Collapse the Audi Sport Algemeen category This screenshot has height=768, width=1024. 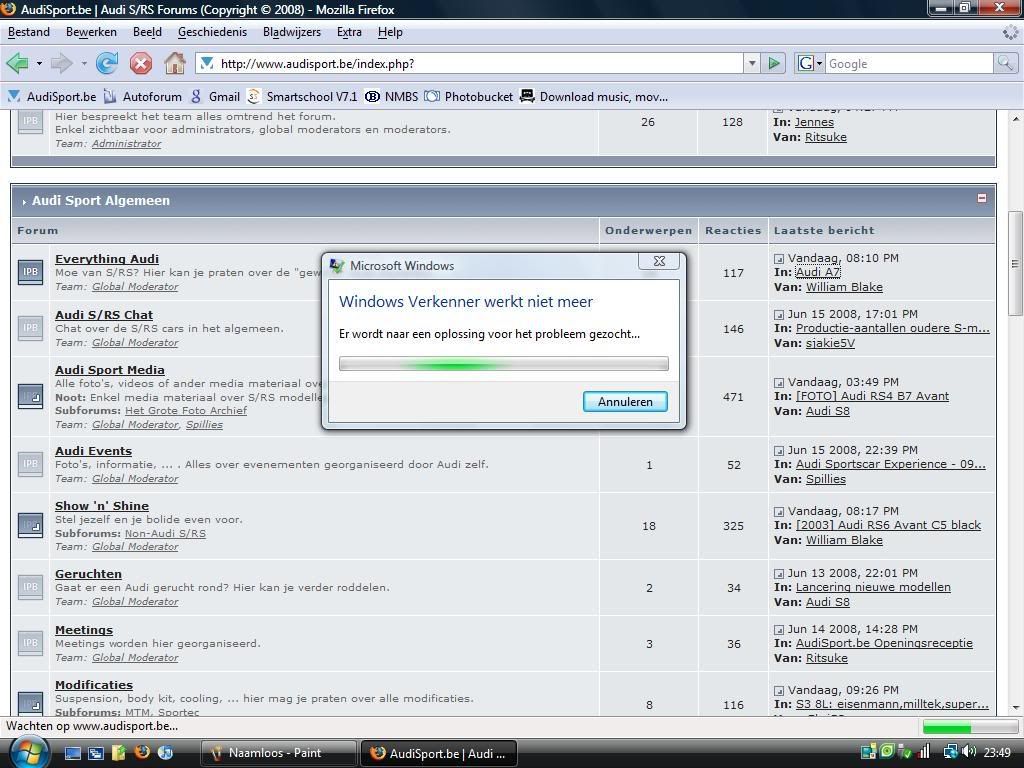point(982,198)
